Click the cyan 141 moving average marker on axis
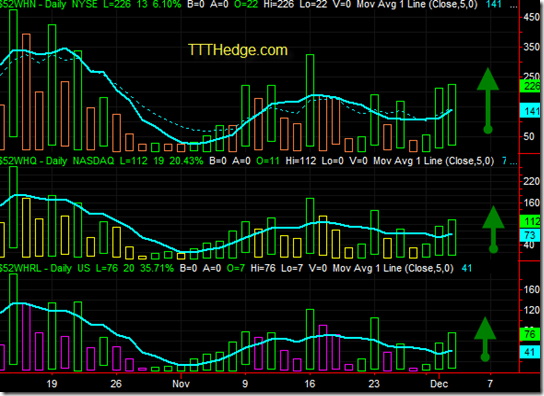Screen dimensions: 544x396 click(x=530, y=111)
